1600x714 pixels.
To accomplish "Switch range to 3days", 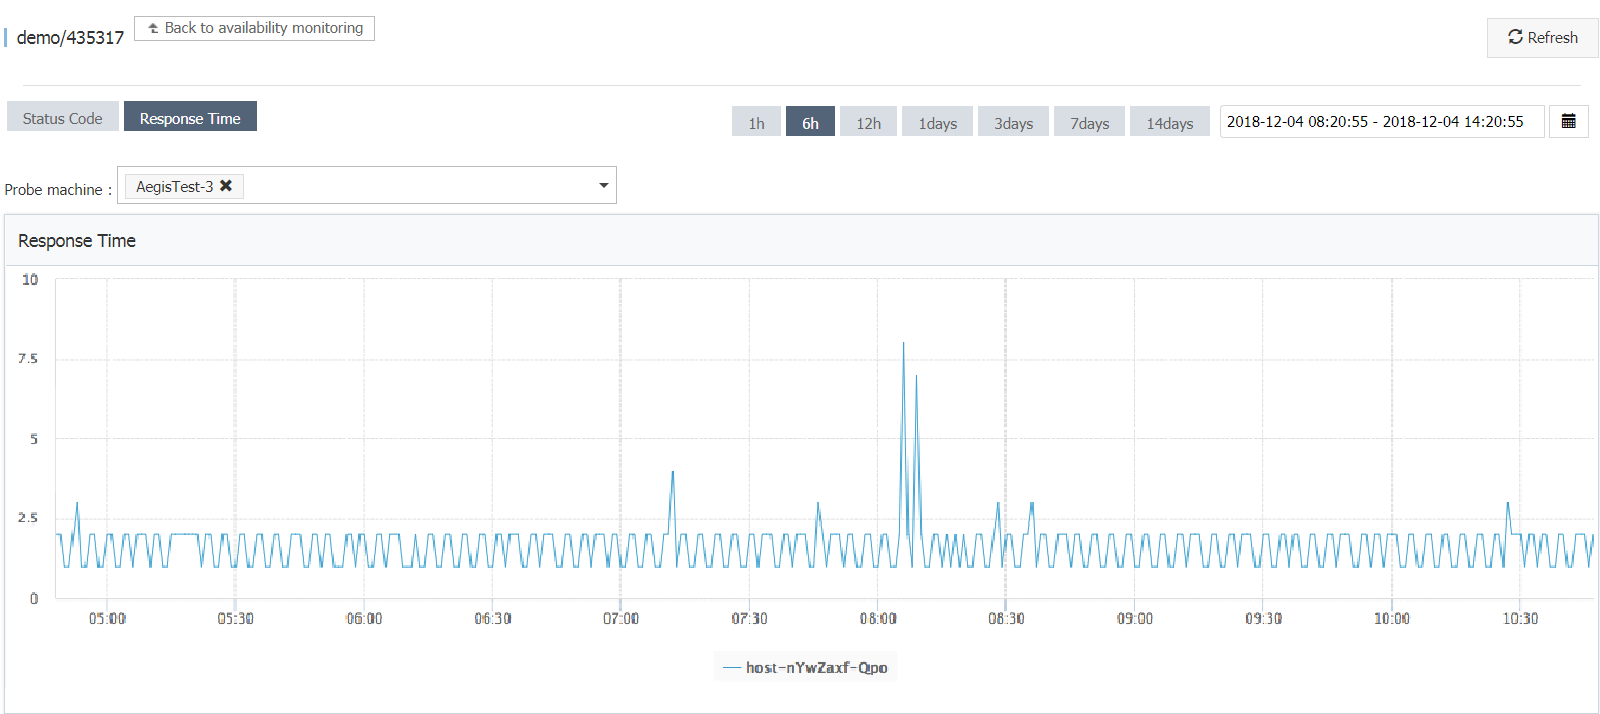I will click(1013, 123).
